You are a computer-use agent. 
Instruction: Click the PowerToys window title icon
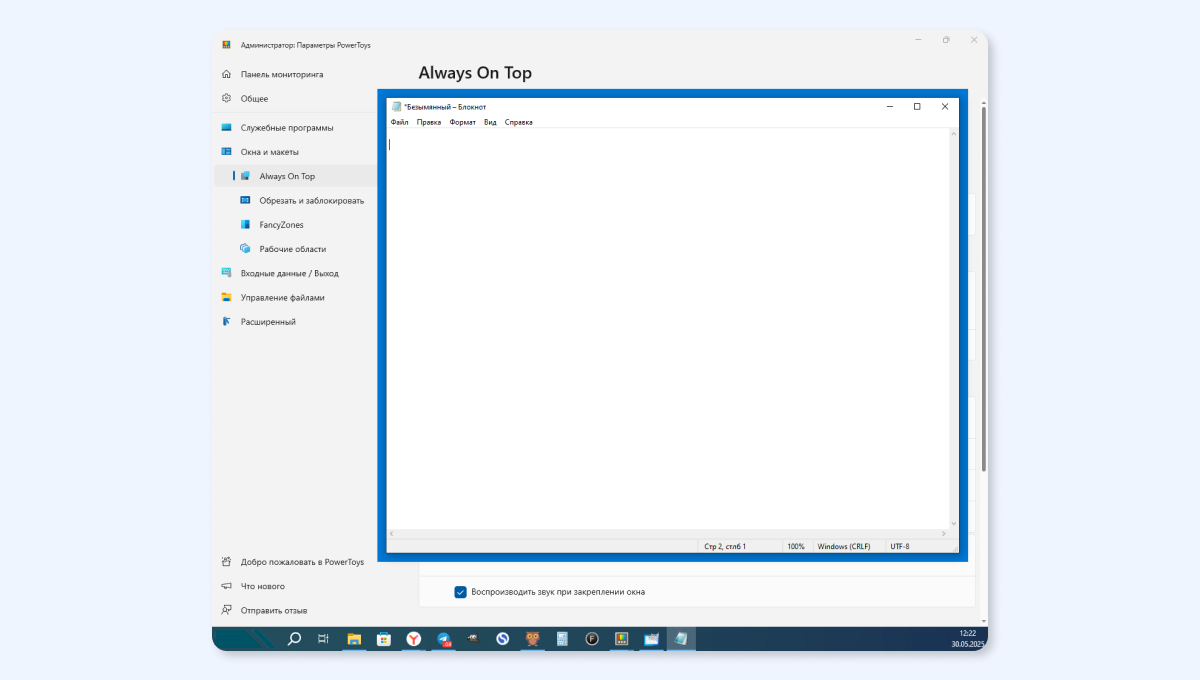click(x=227, y=45)
